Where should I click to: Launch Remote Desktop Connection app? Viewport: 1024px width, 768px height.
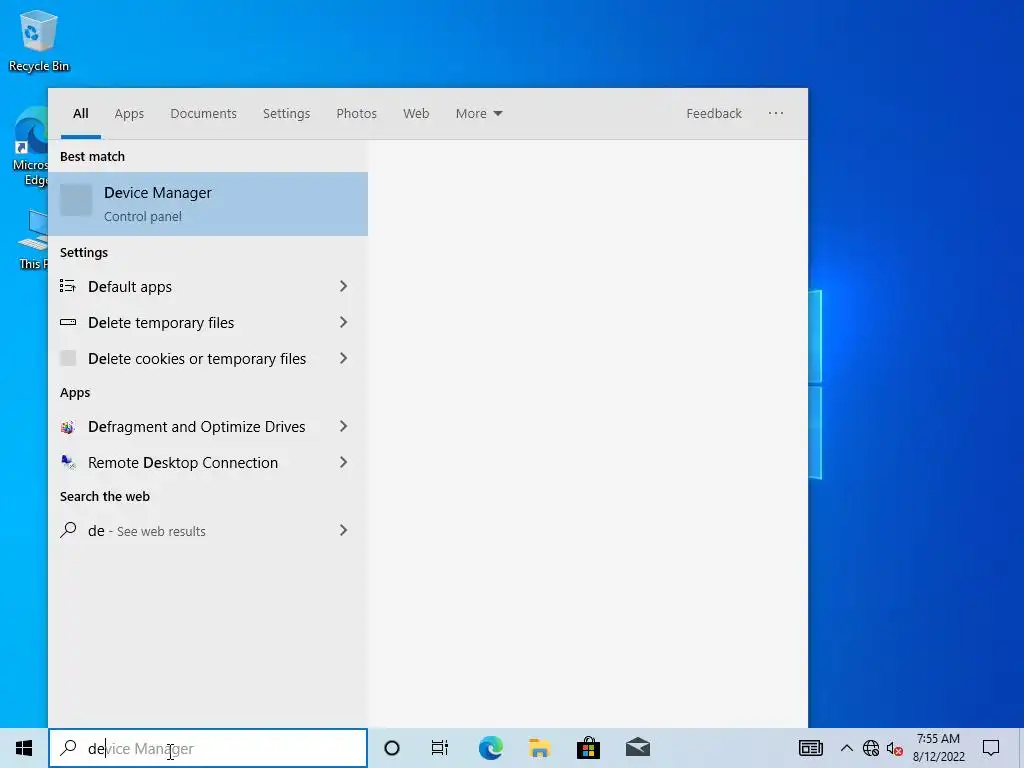click(208, 462)
